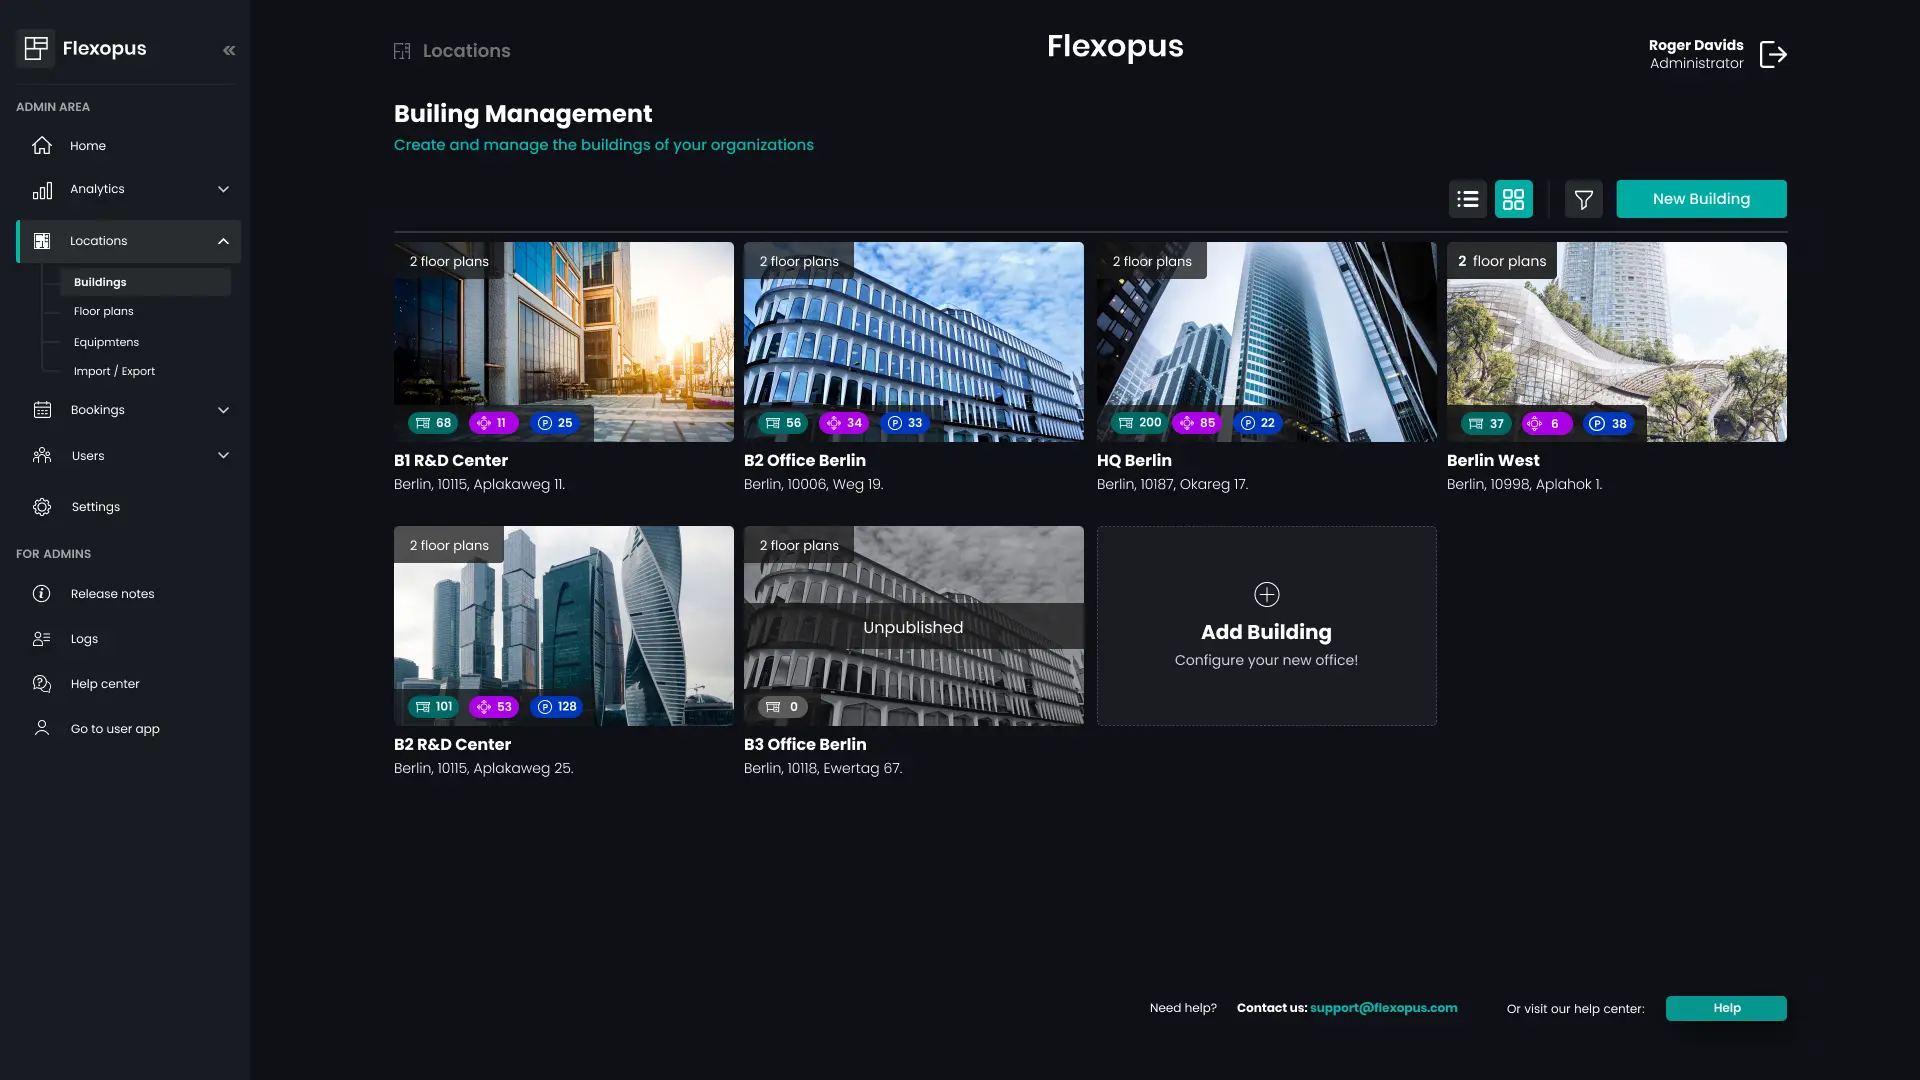Select the Analytics icon

tap(42, 189)
